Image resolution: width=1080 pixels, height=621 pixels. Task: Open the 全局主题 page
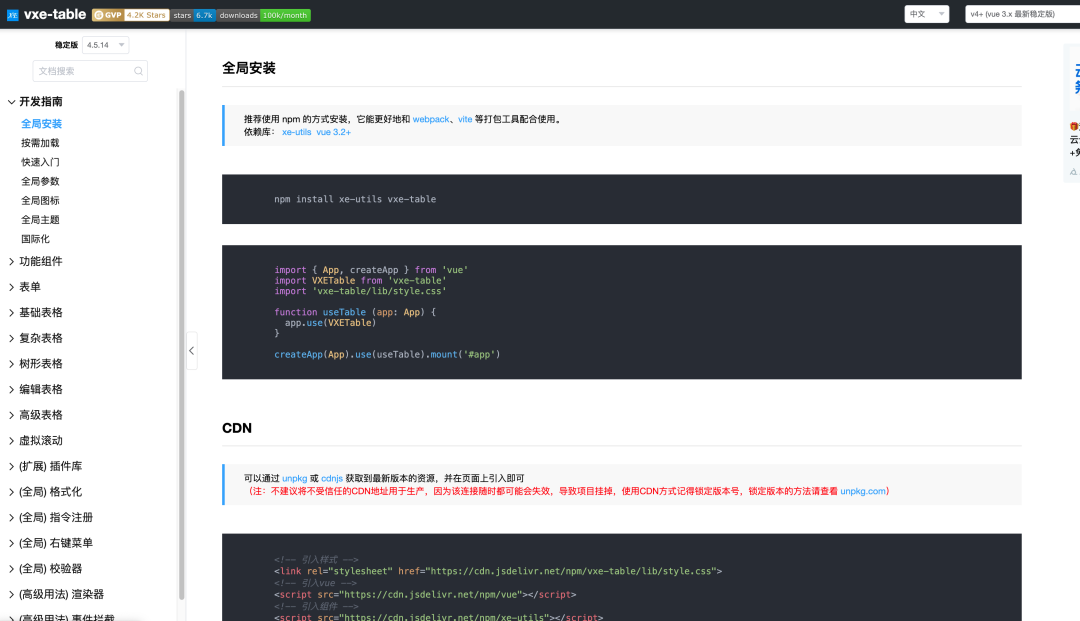[40, 220]
